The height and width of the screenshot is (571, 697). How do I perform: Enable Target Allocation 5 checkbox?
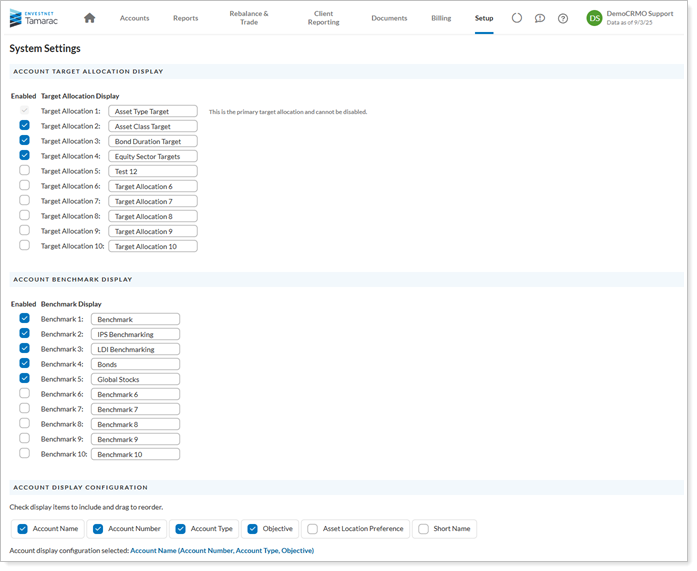25,171
